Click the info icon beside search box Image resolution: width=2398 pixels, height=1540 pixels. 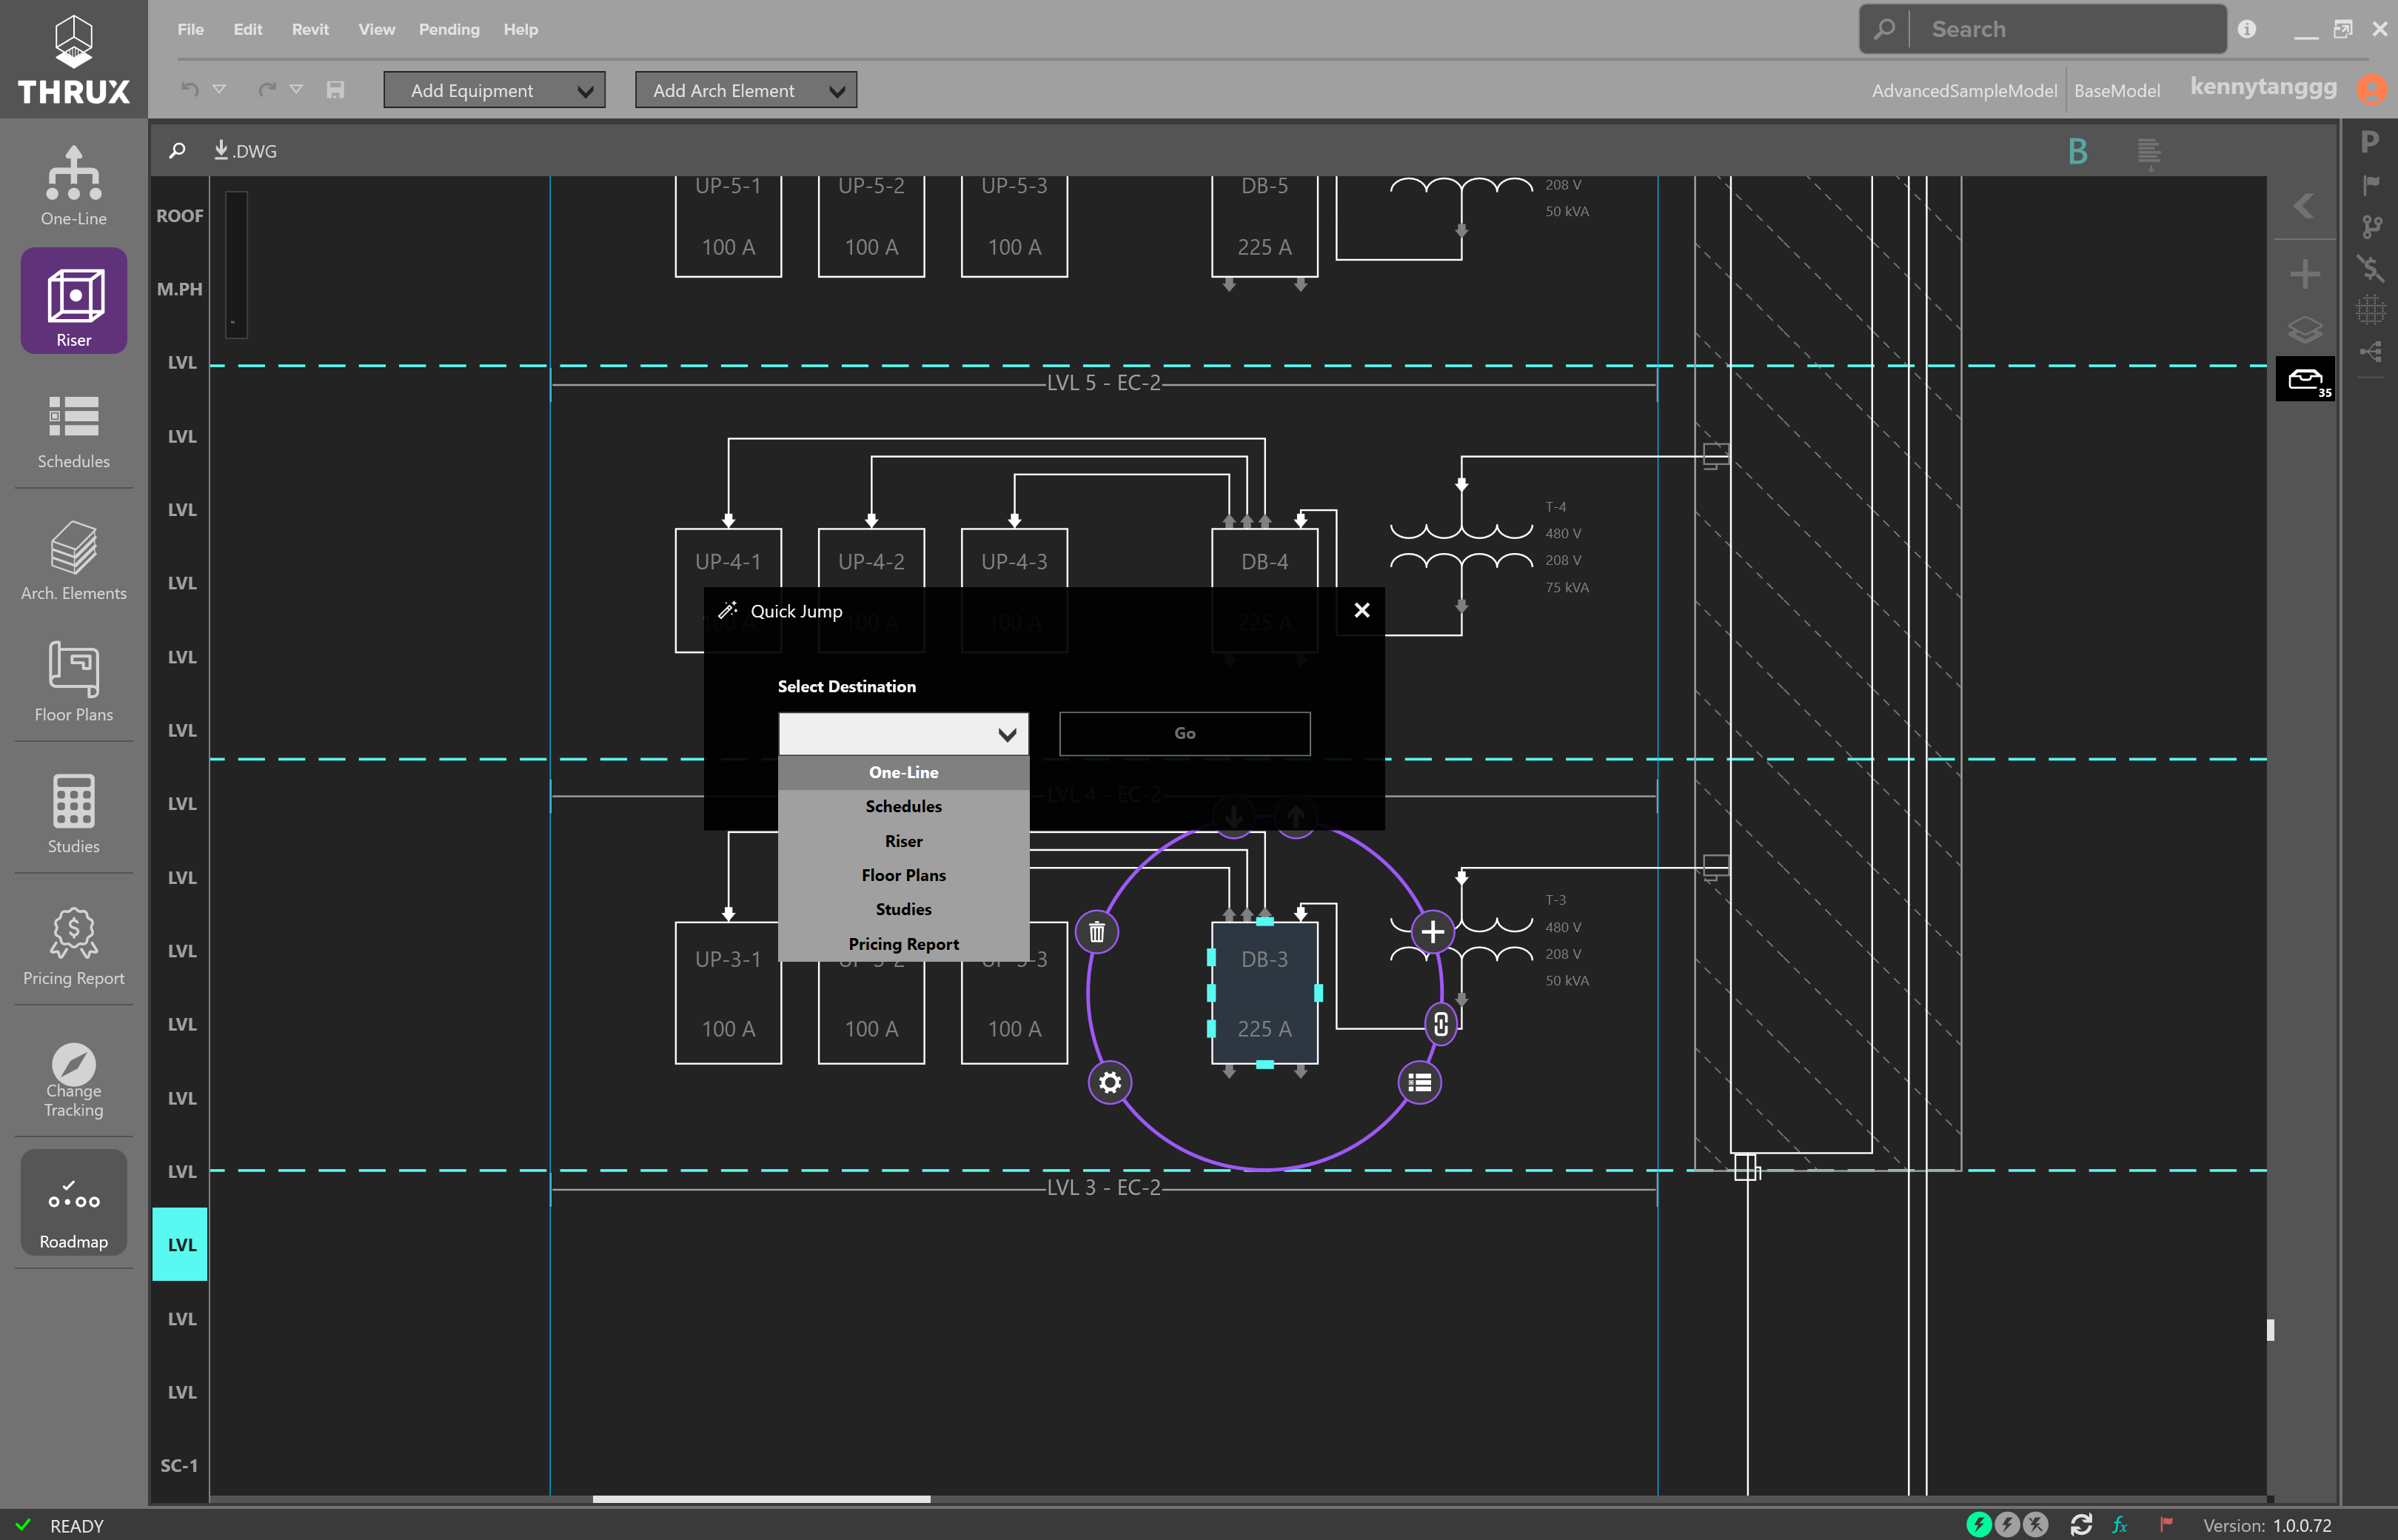pyautogui.click(x=2247, y=29)
